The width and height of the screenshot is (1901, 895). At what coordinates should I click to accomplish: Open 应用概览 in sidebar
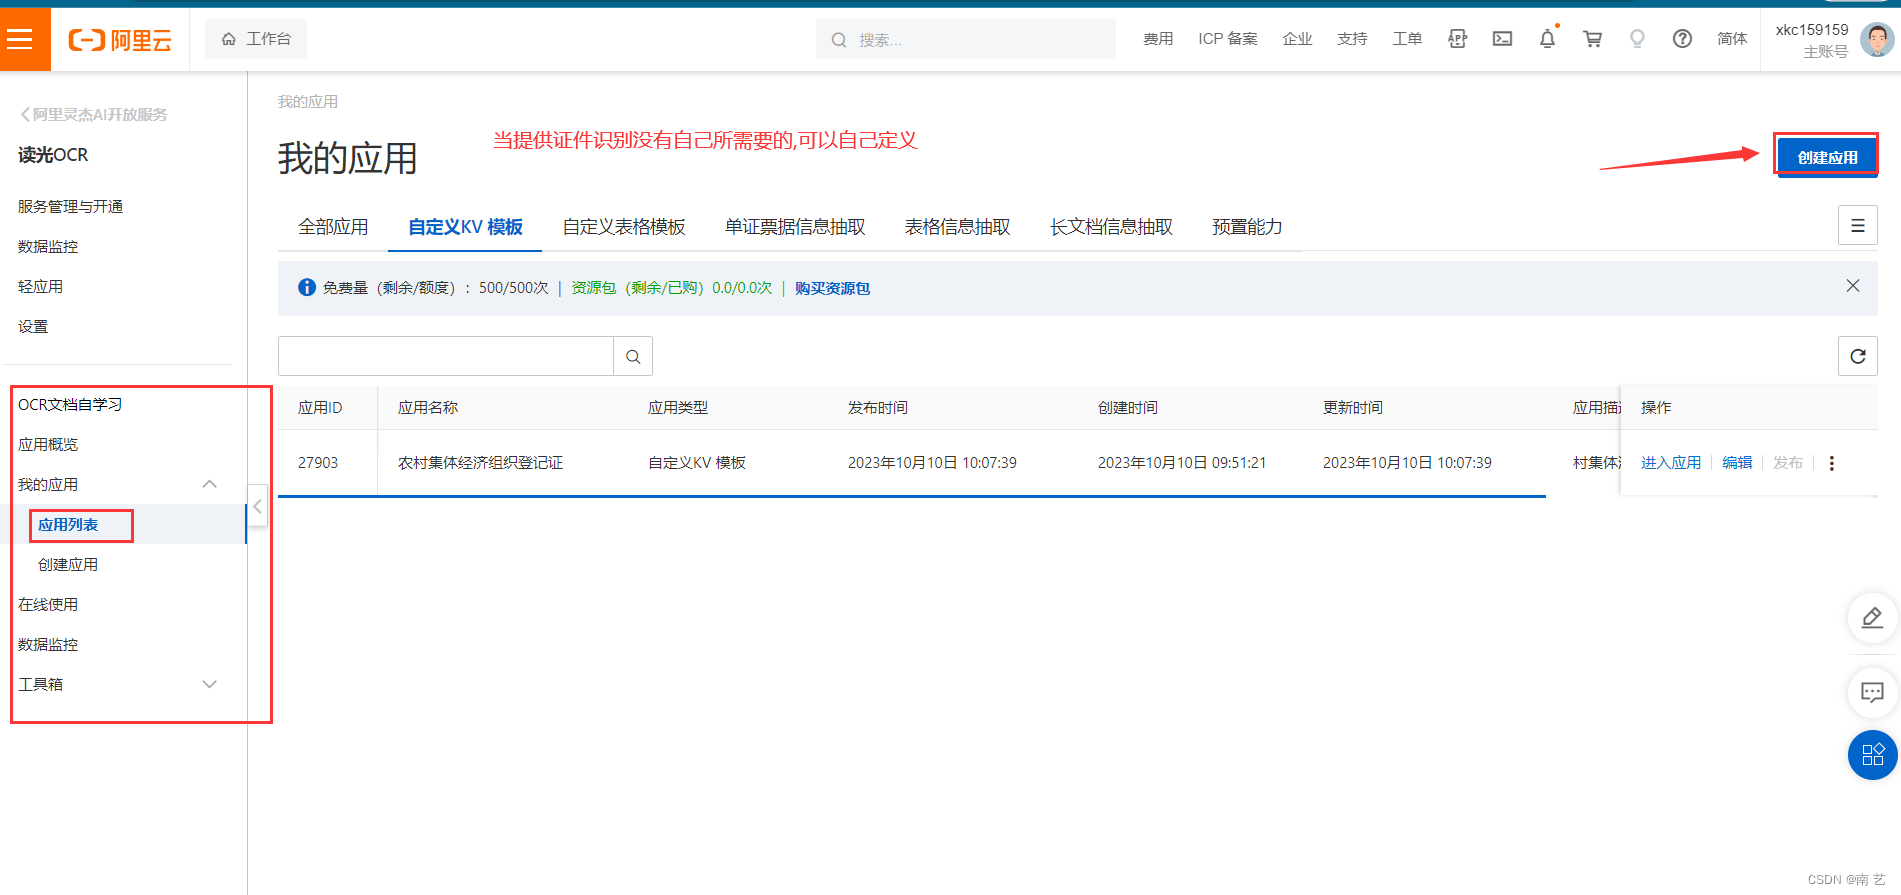coord(48,444)
